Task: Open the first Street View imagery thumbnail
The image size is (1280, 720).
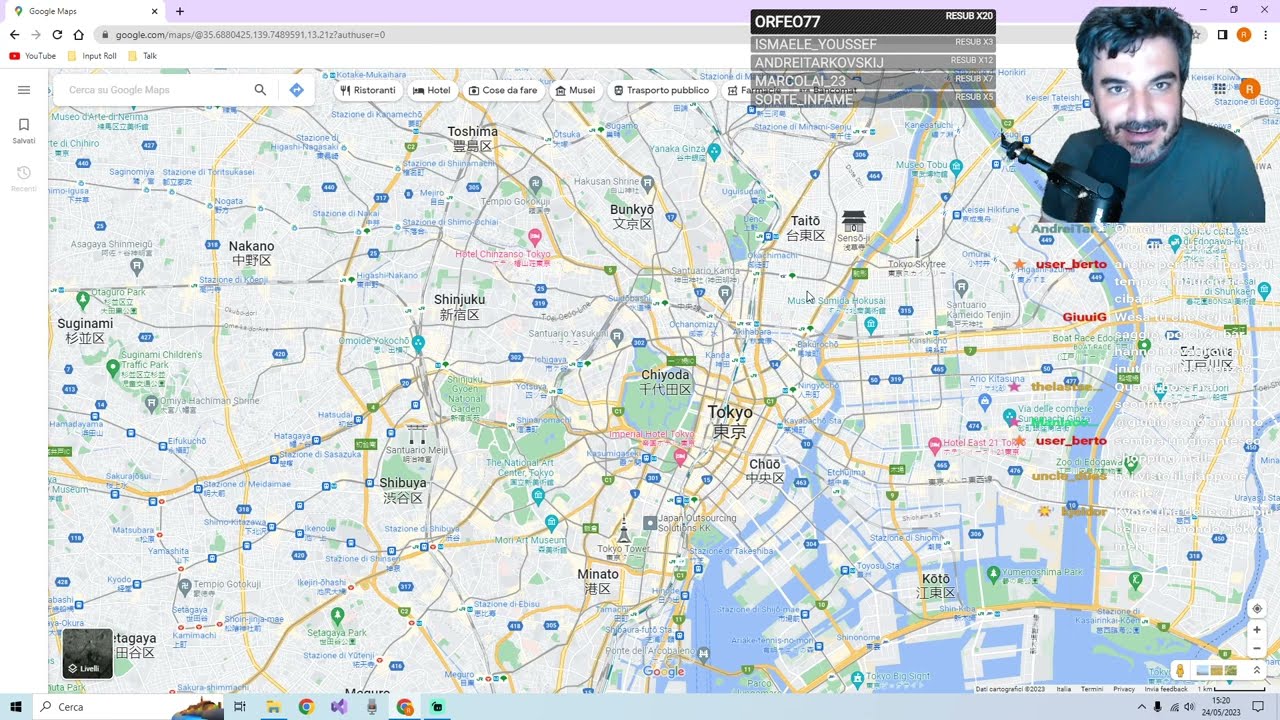Action: [1202, 671]
